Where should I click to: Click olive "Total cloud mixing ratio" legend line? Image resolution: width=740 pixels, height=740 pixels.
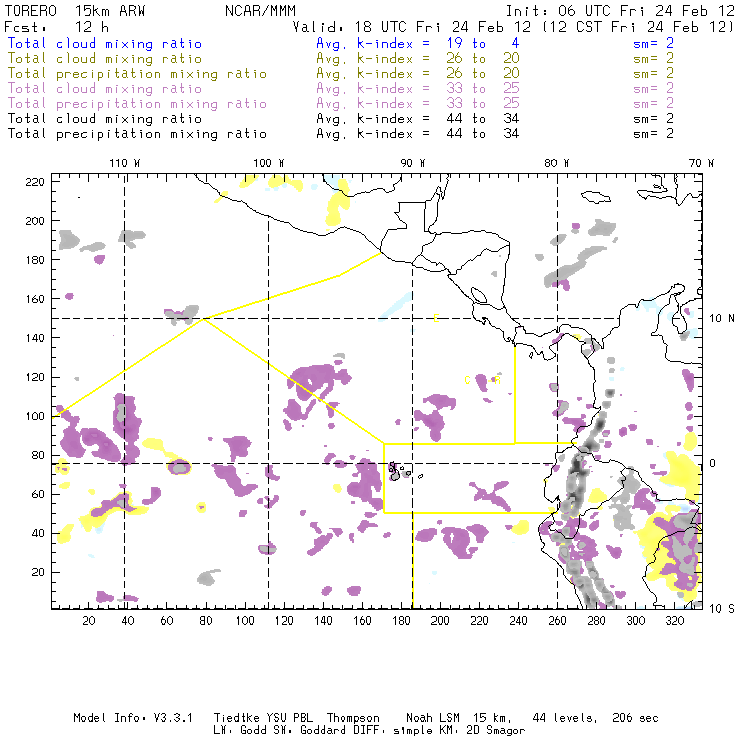[x=105, y=59]
